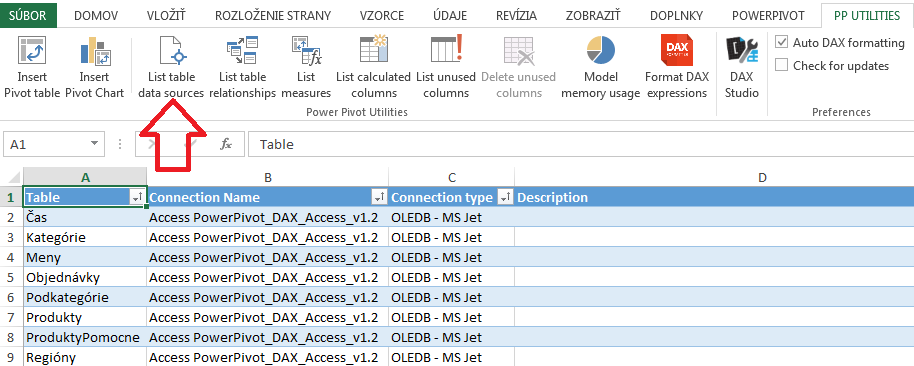Select the cell containing Kategórie
Viewport: 914px width, 366px height.
(x=85, y=237)
